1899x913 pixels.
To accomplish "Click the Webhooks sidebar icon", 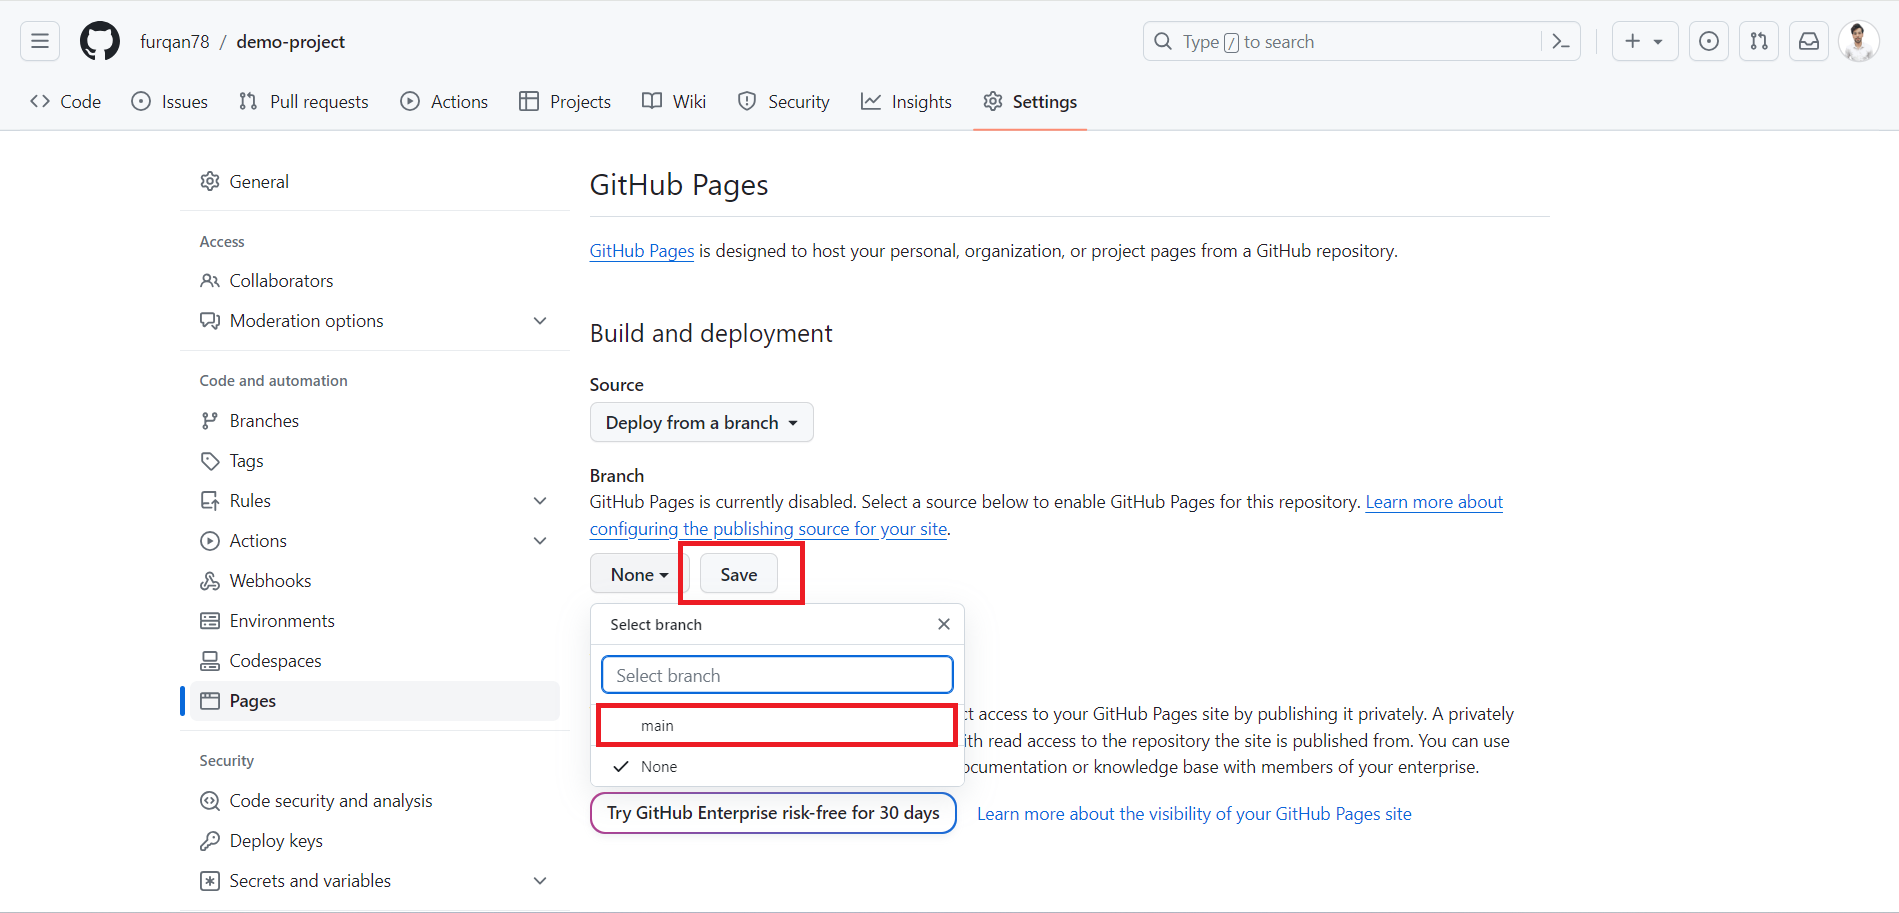I will tap(210, 581).
